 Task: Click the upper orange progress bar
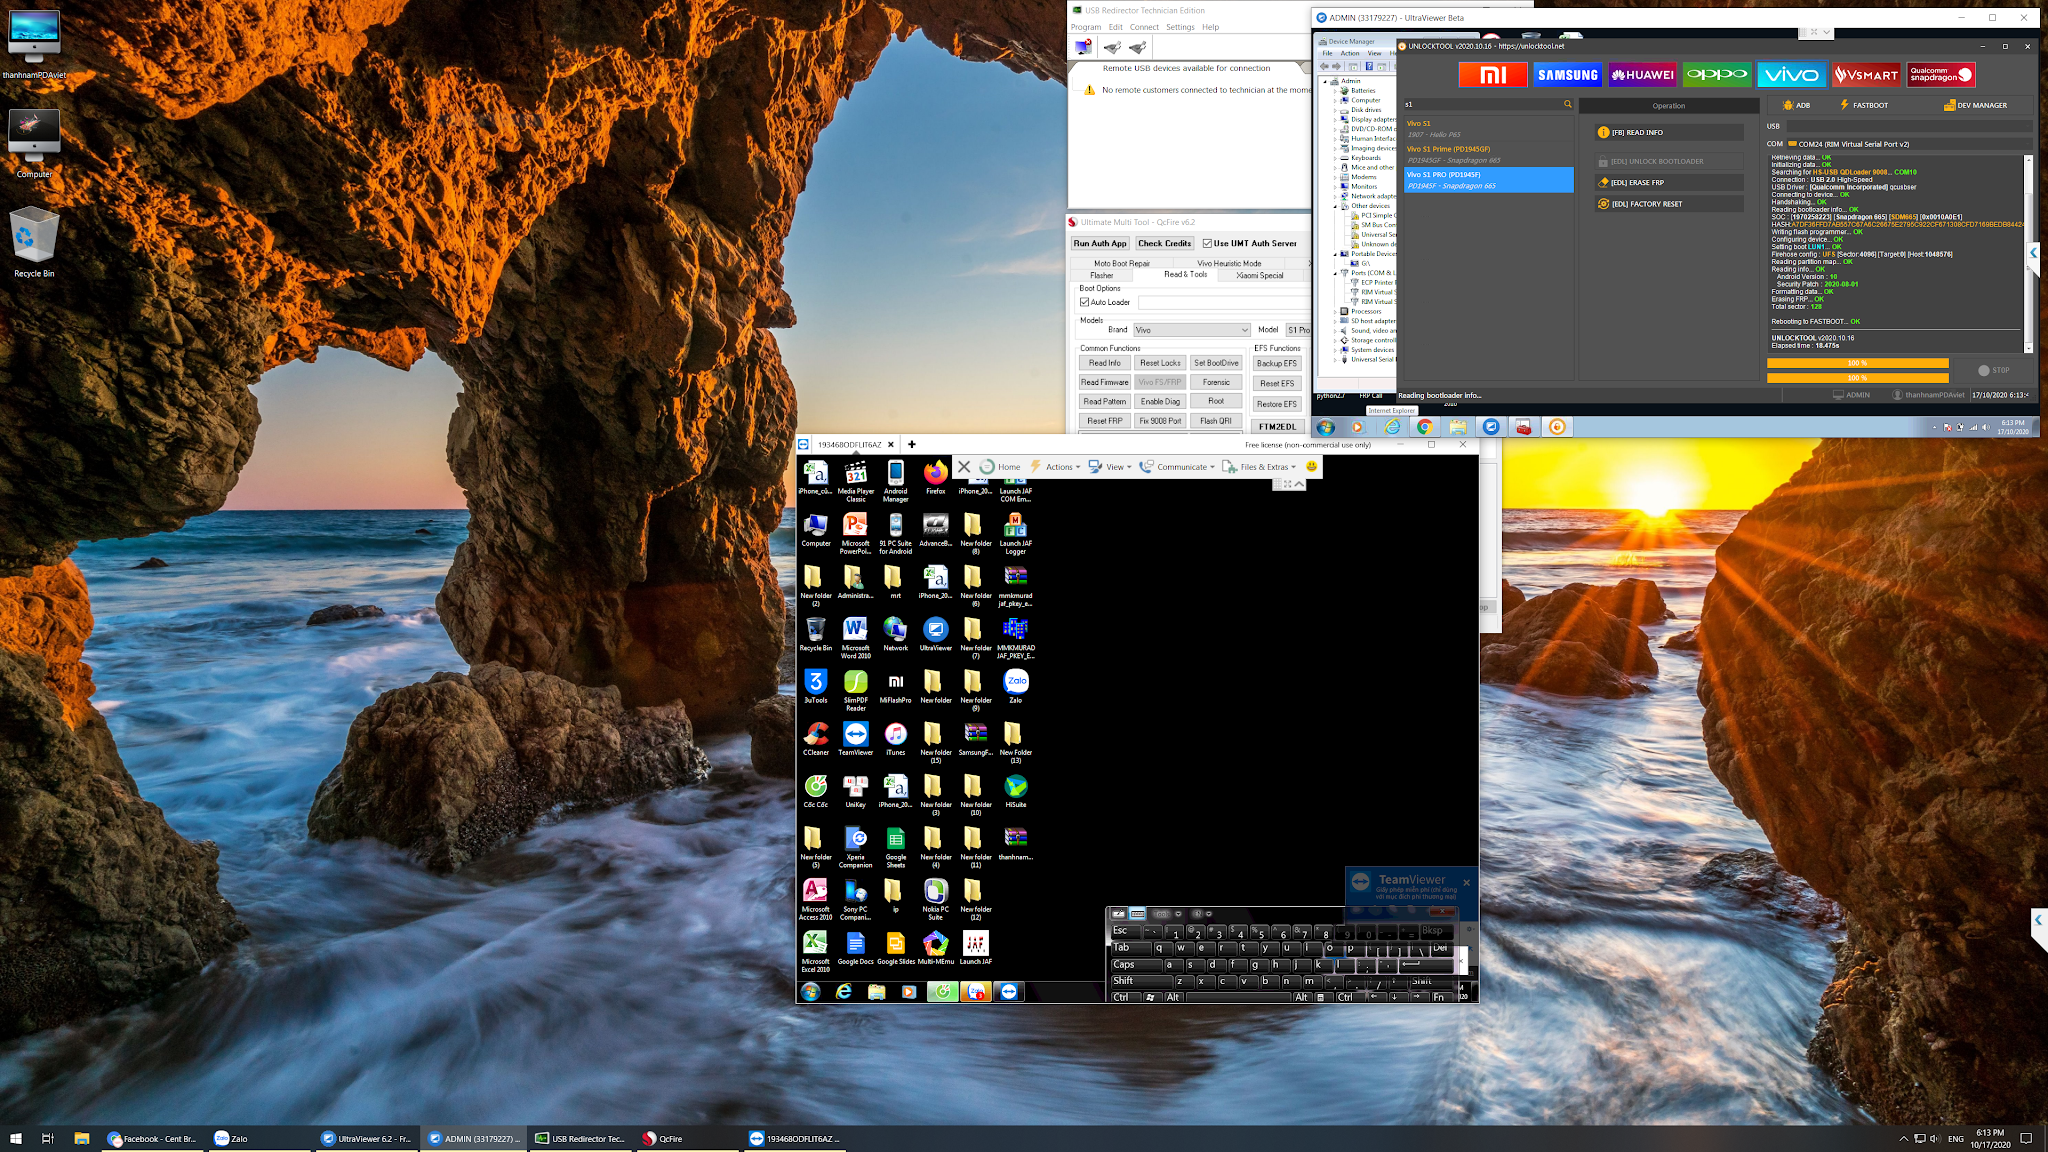[x=1857, y=363]
